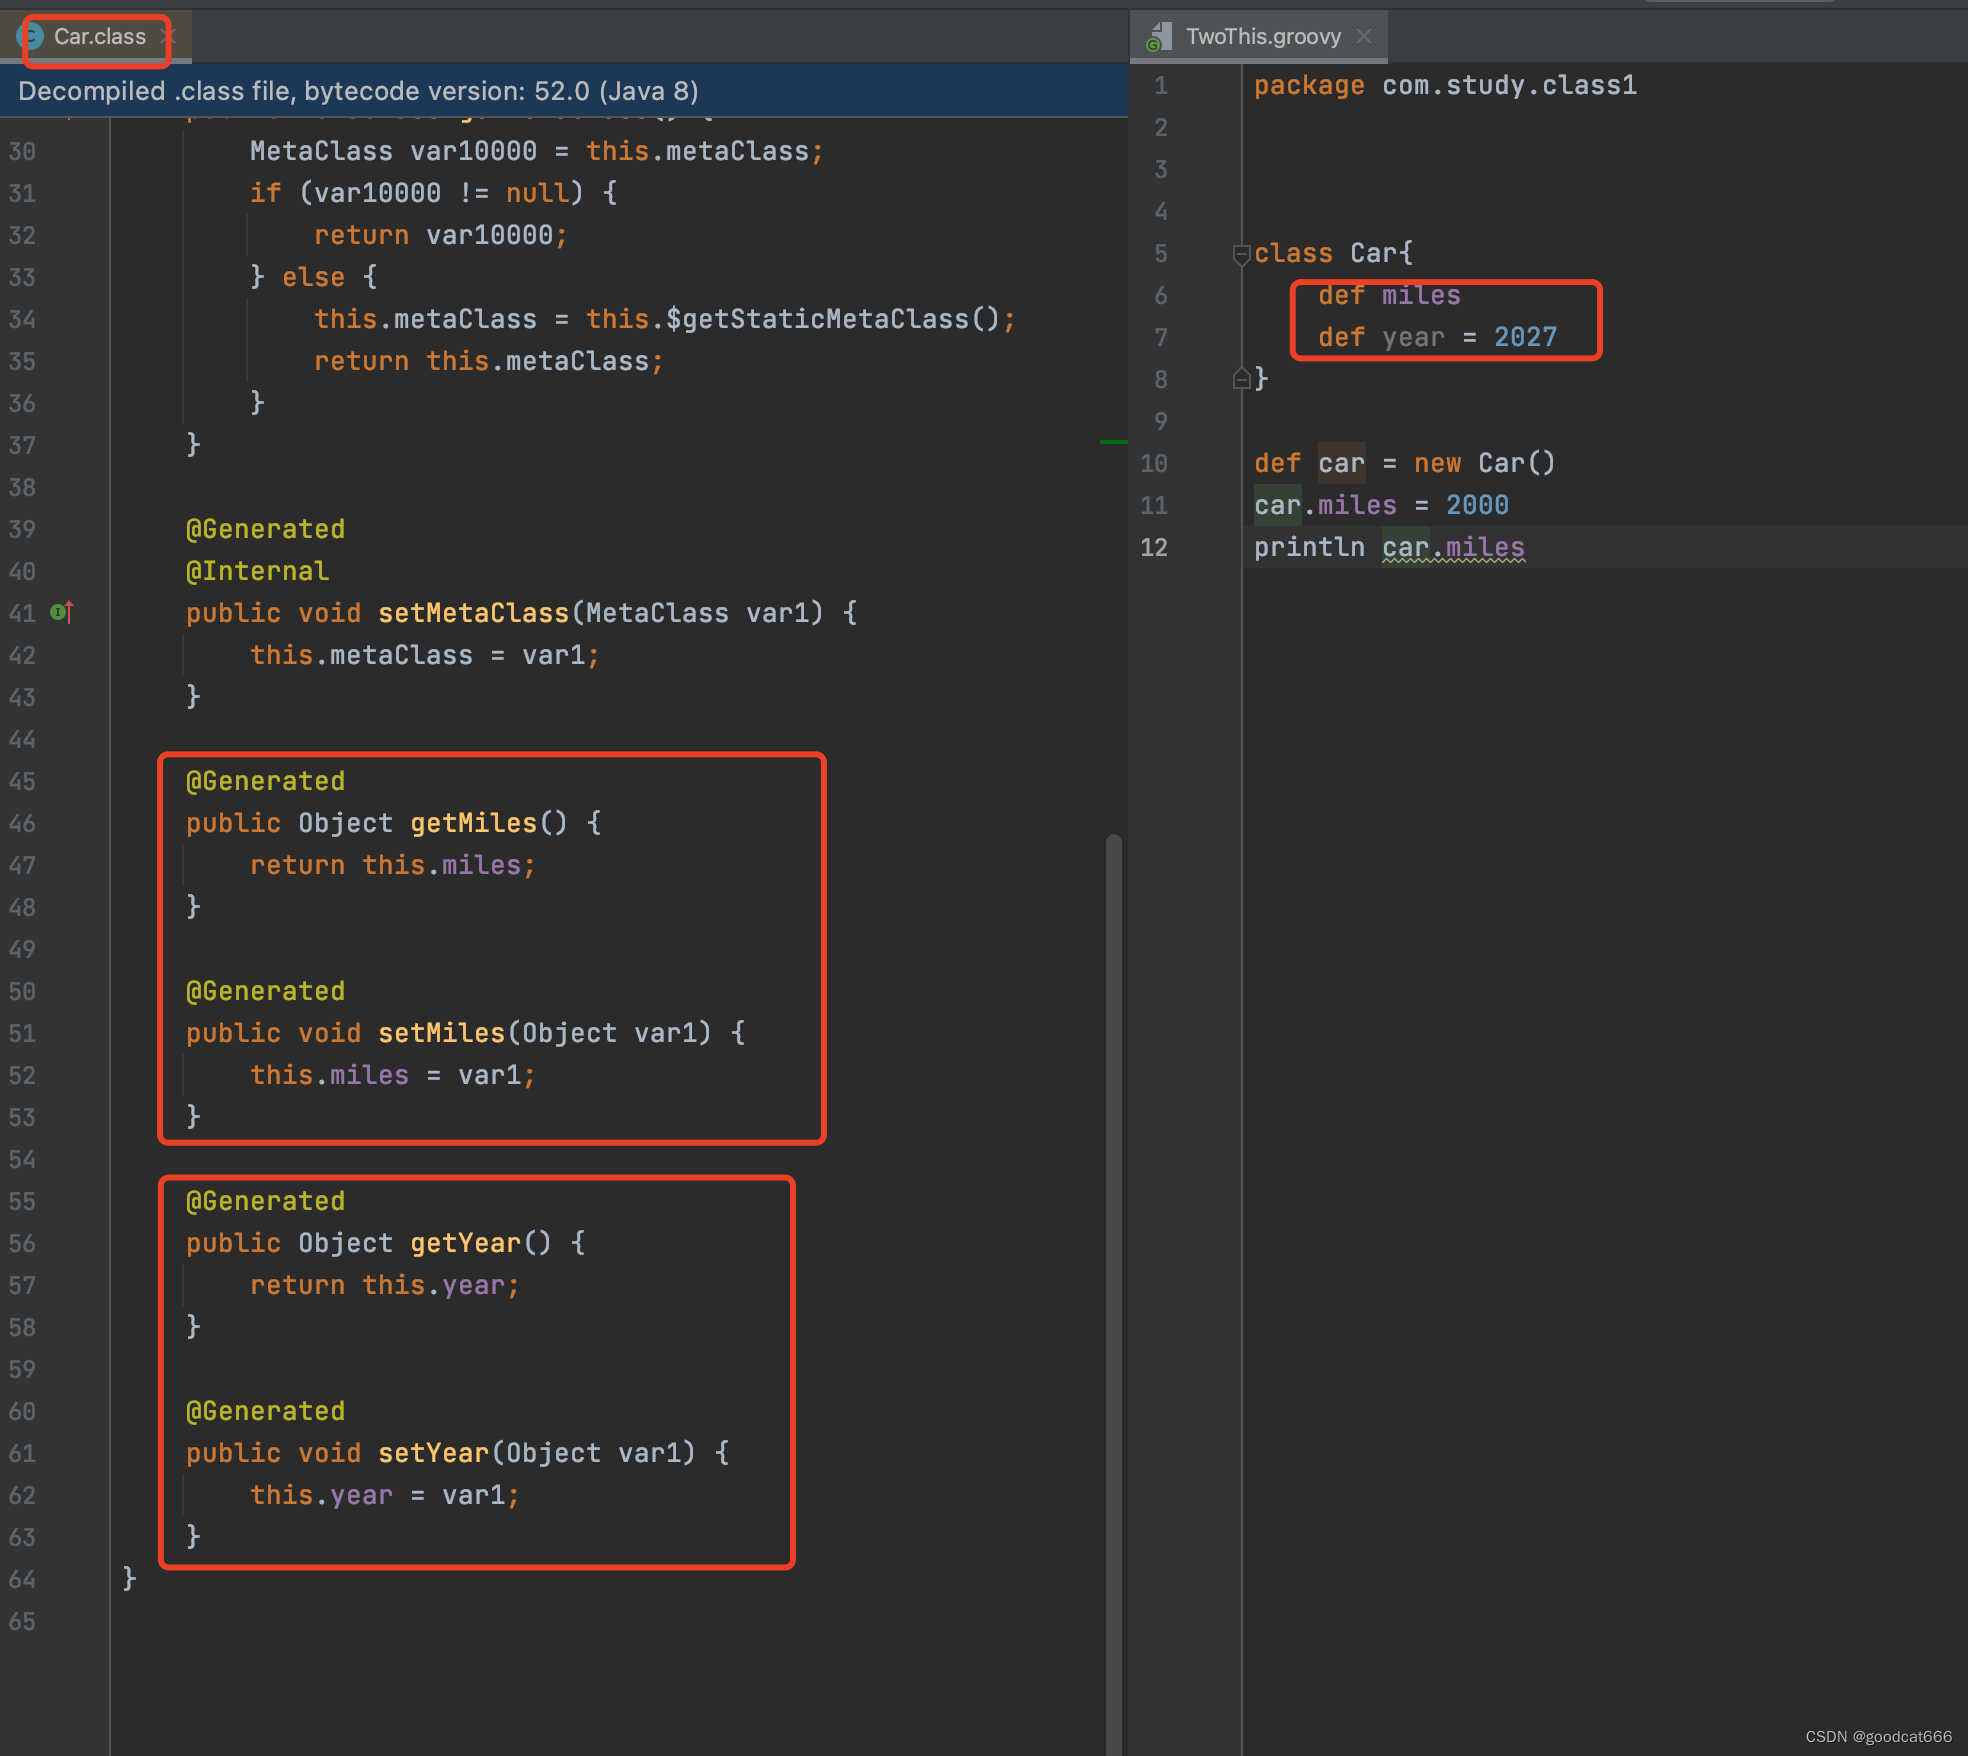Click the setMetaClass method name
The width and height of the screenshot is (1968, 1756).
point(473,613)
